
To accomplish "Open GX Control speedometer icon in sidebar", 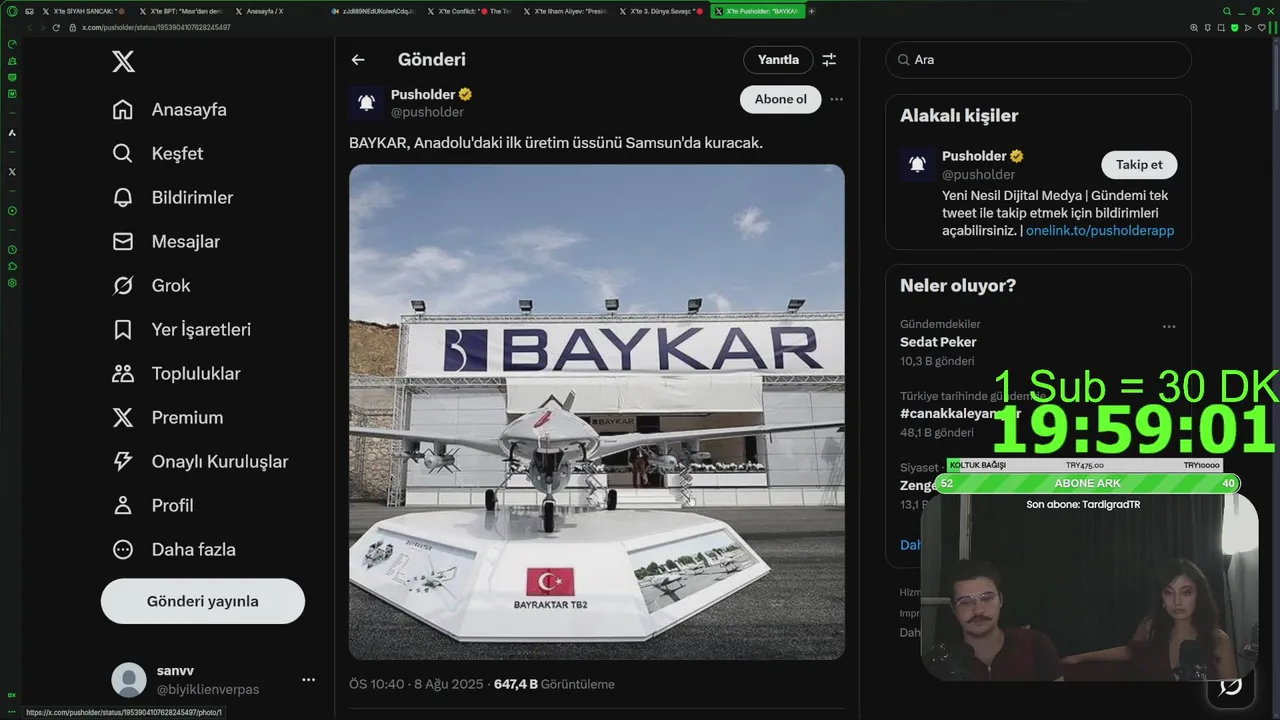I will (12, 44).
